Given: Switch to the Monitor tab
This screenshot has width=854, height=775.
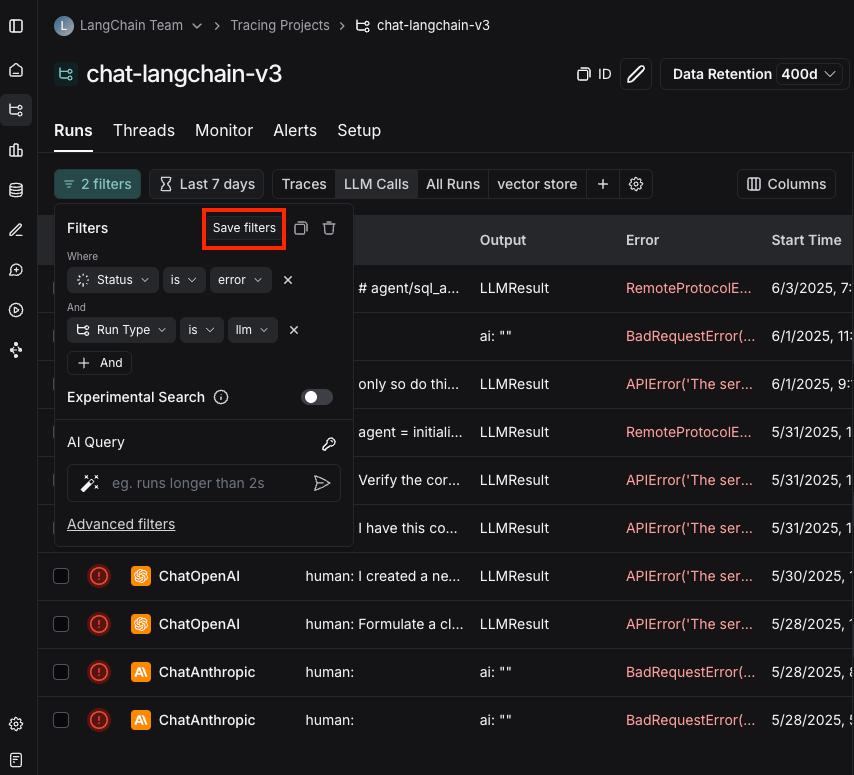Looking at the screenshot, I should pos(224,131).
